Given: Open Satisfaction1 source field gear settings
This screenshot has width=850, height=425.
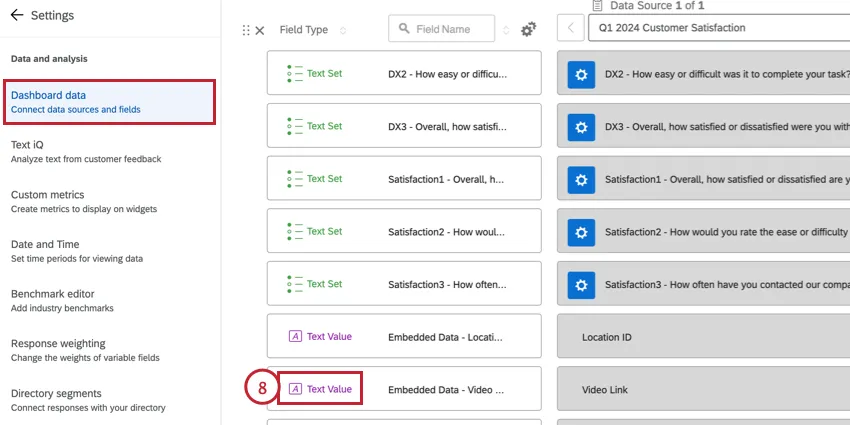Looking at the screenshot, I should click(582, 179).
